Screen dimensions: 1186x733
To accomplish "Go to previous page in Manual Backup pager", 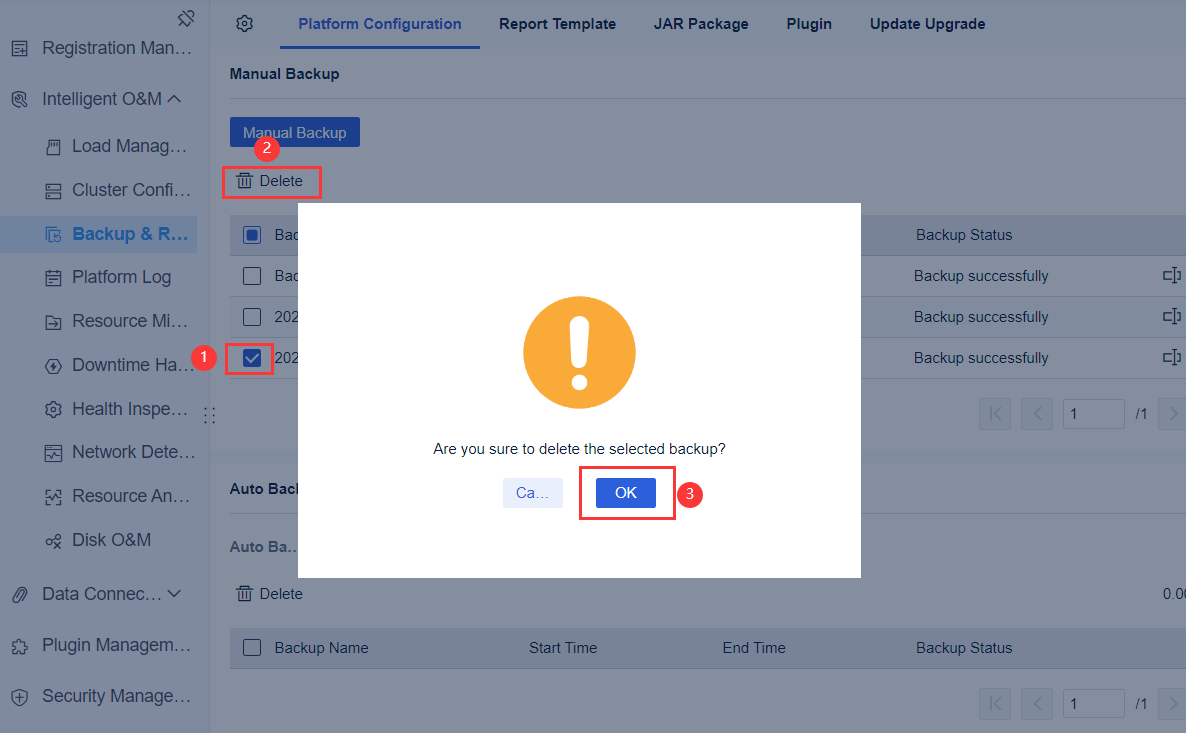I will pyautogui.click(x=1037, y=414).
